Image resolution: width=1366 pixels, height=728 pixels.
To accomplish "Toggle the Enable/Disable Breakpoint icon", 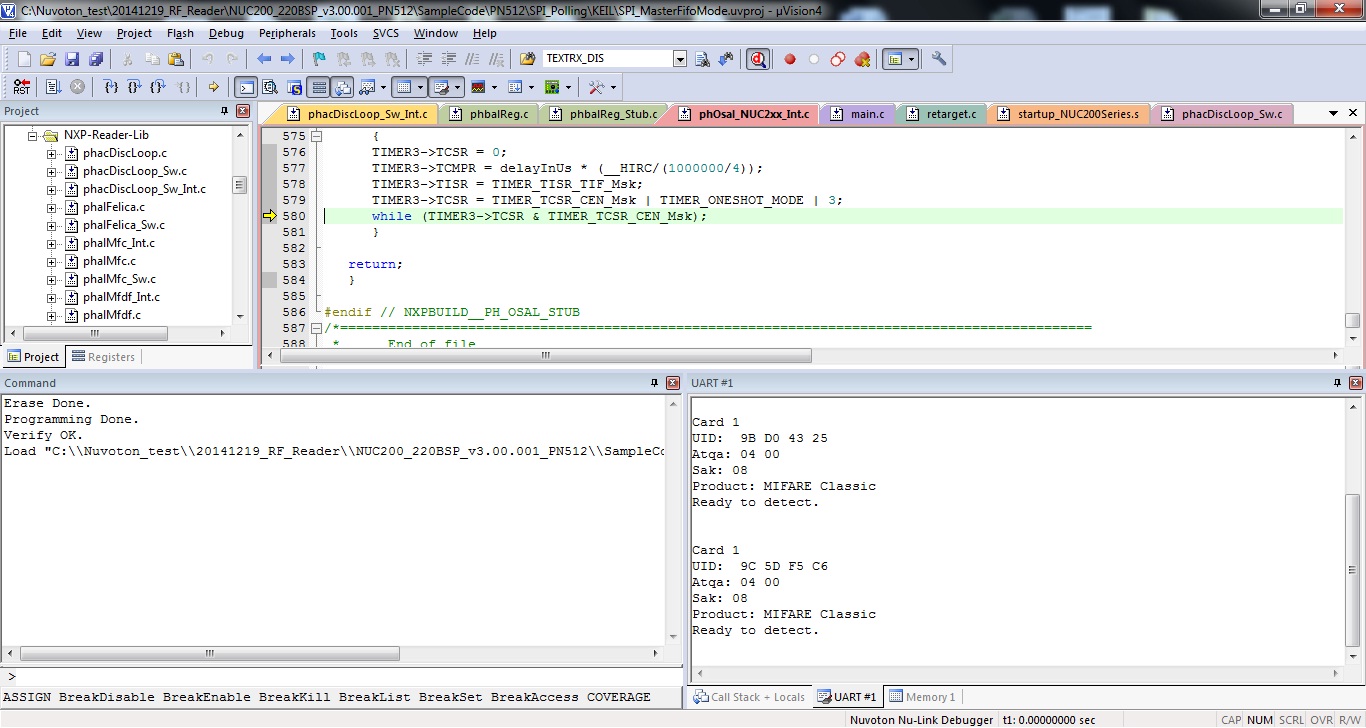I will [814, 59].
